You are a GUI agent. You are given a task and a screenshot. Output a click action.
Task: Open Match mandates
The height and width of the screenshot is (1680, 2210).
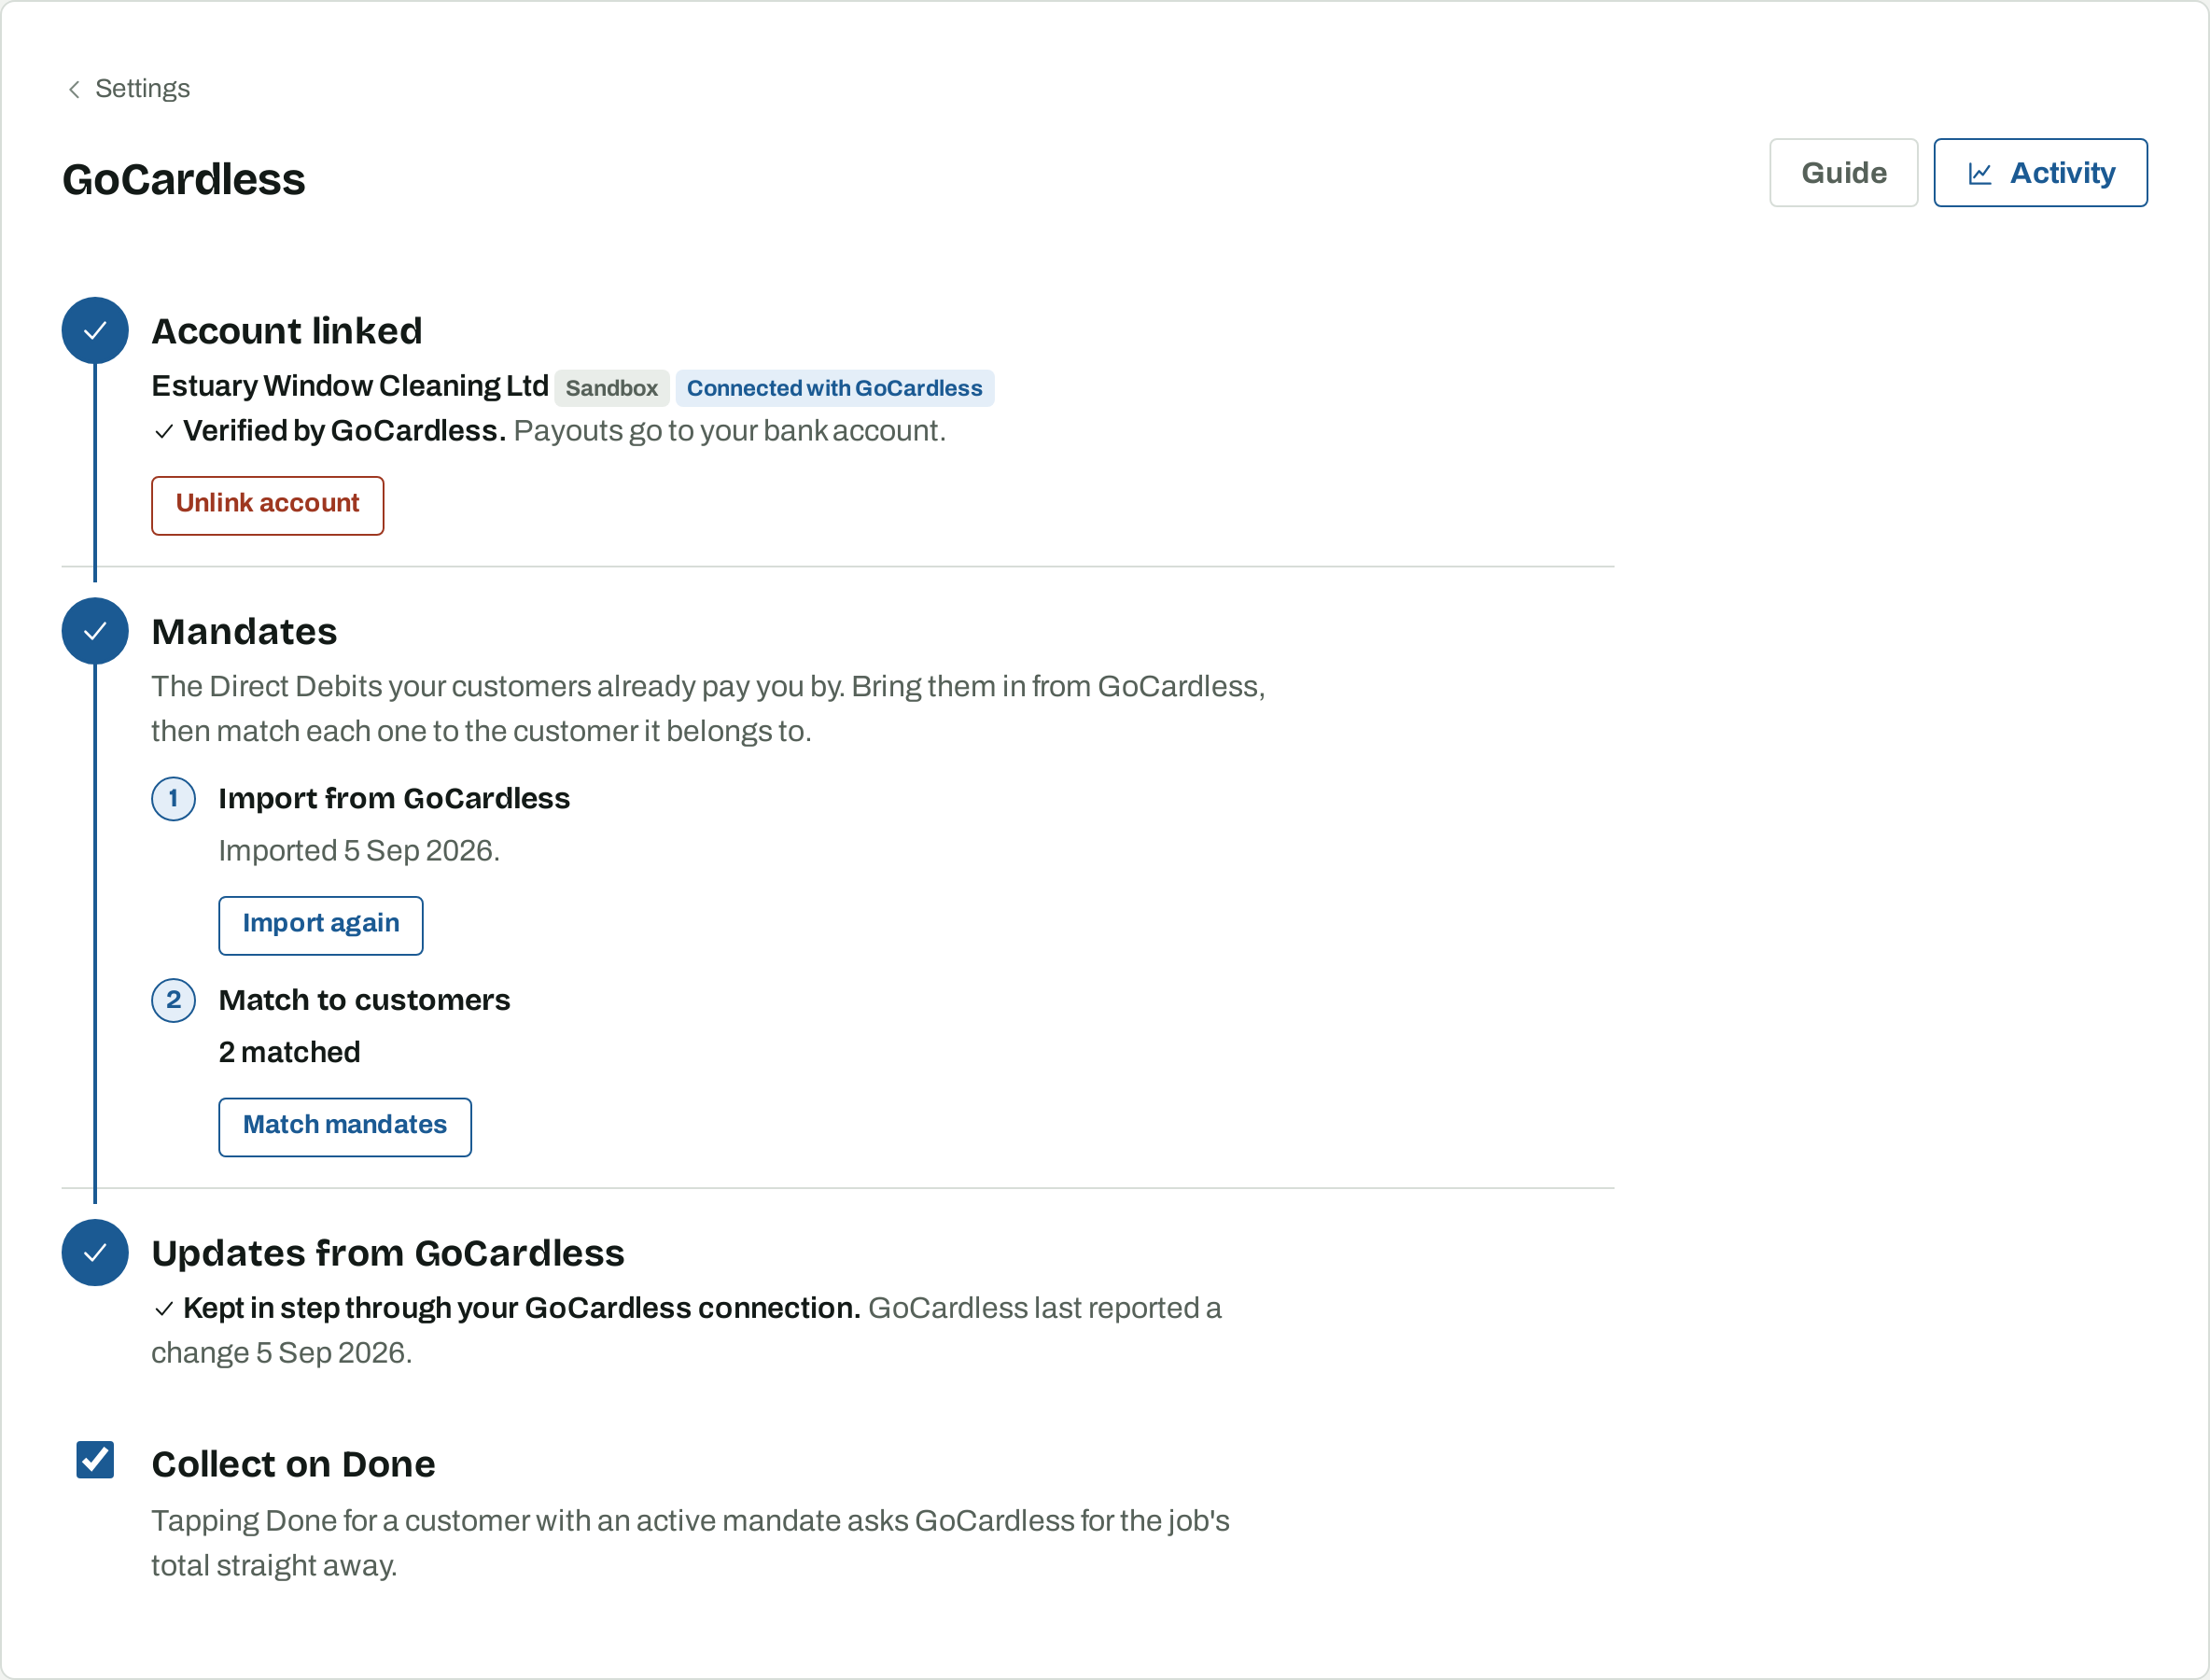tap(345, 1127)
